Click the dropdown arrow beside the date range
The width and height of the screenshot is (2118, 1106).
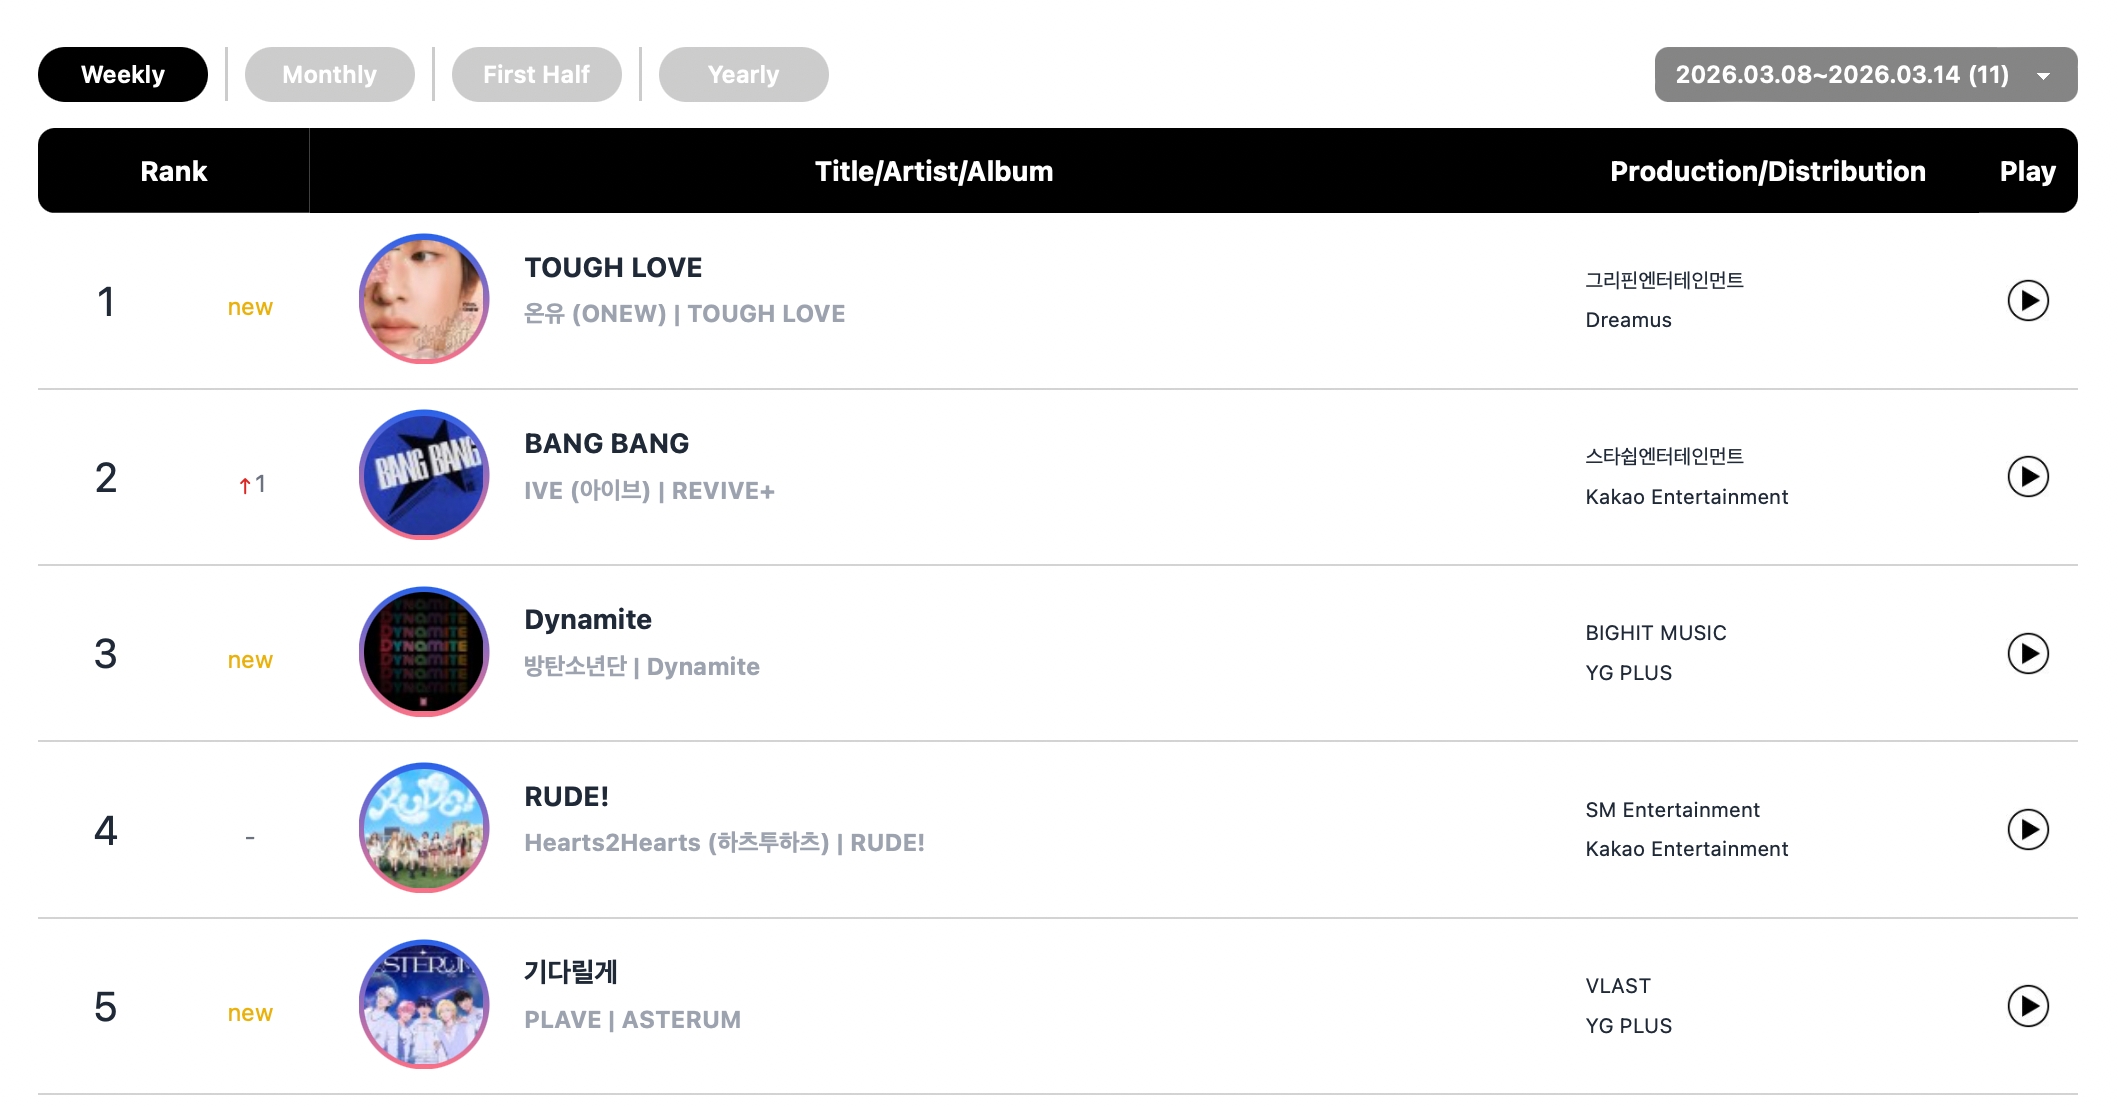2043,76
